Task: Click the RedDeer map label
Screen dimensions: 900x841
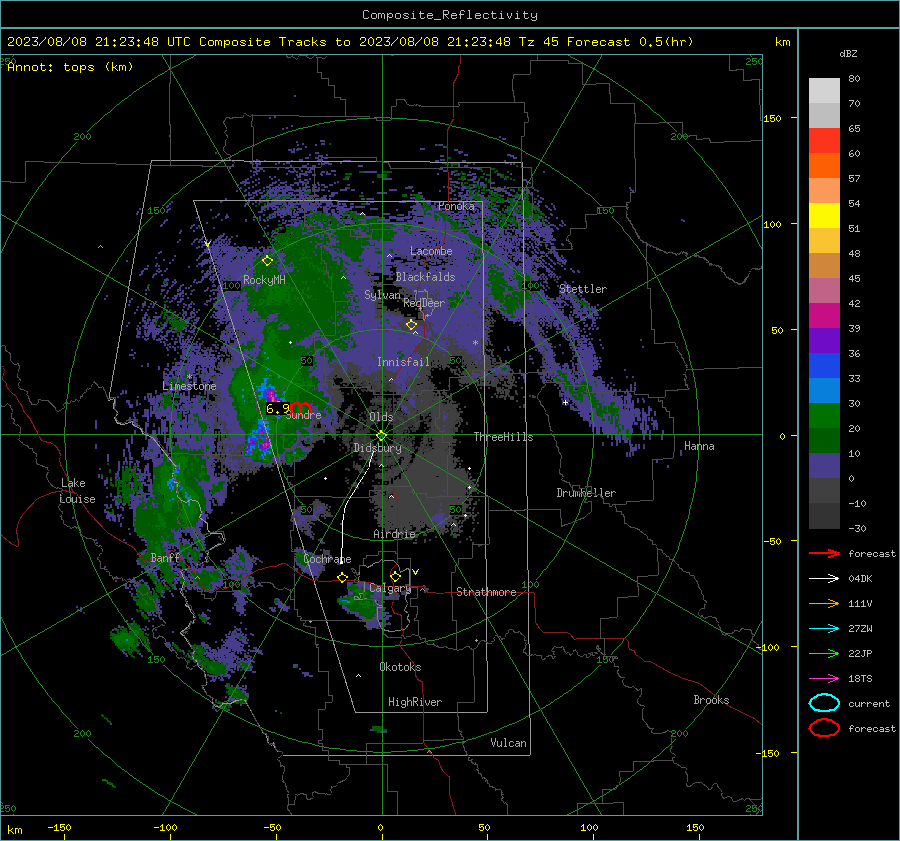Action: click(424, 303)
